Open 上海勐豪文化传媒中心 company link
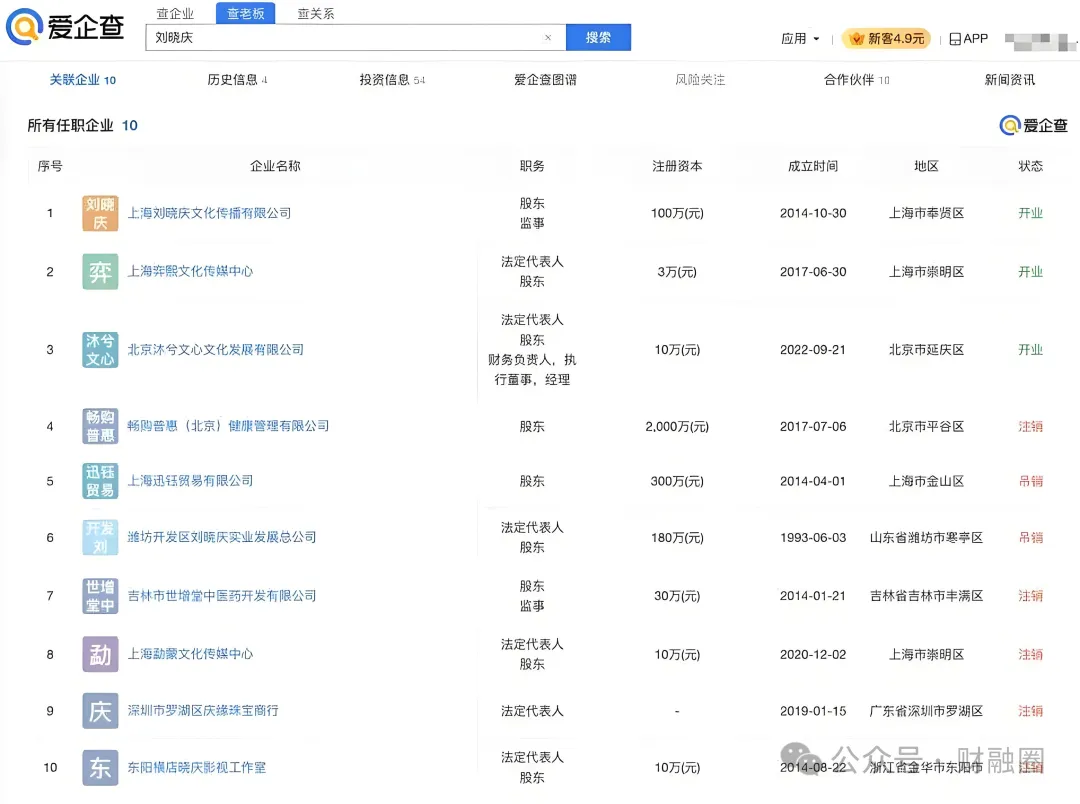This screenshot has width=1080, height=804. pyautogui.click(x=190, y=654)
